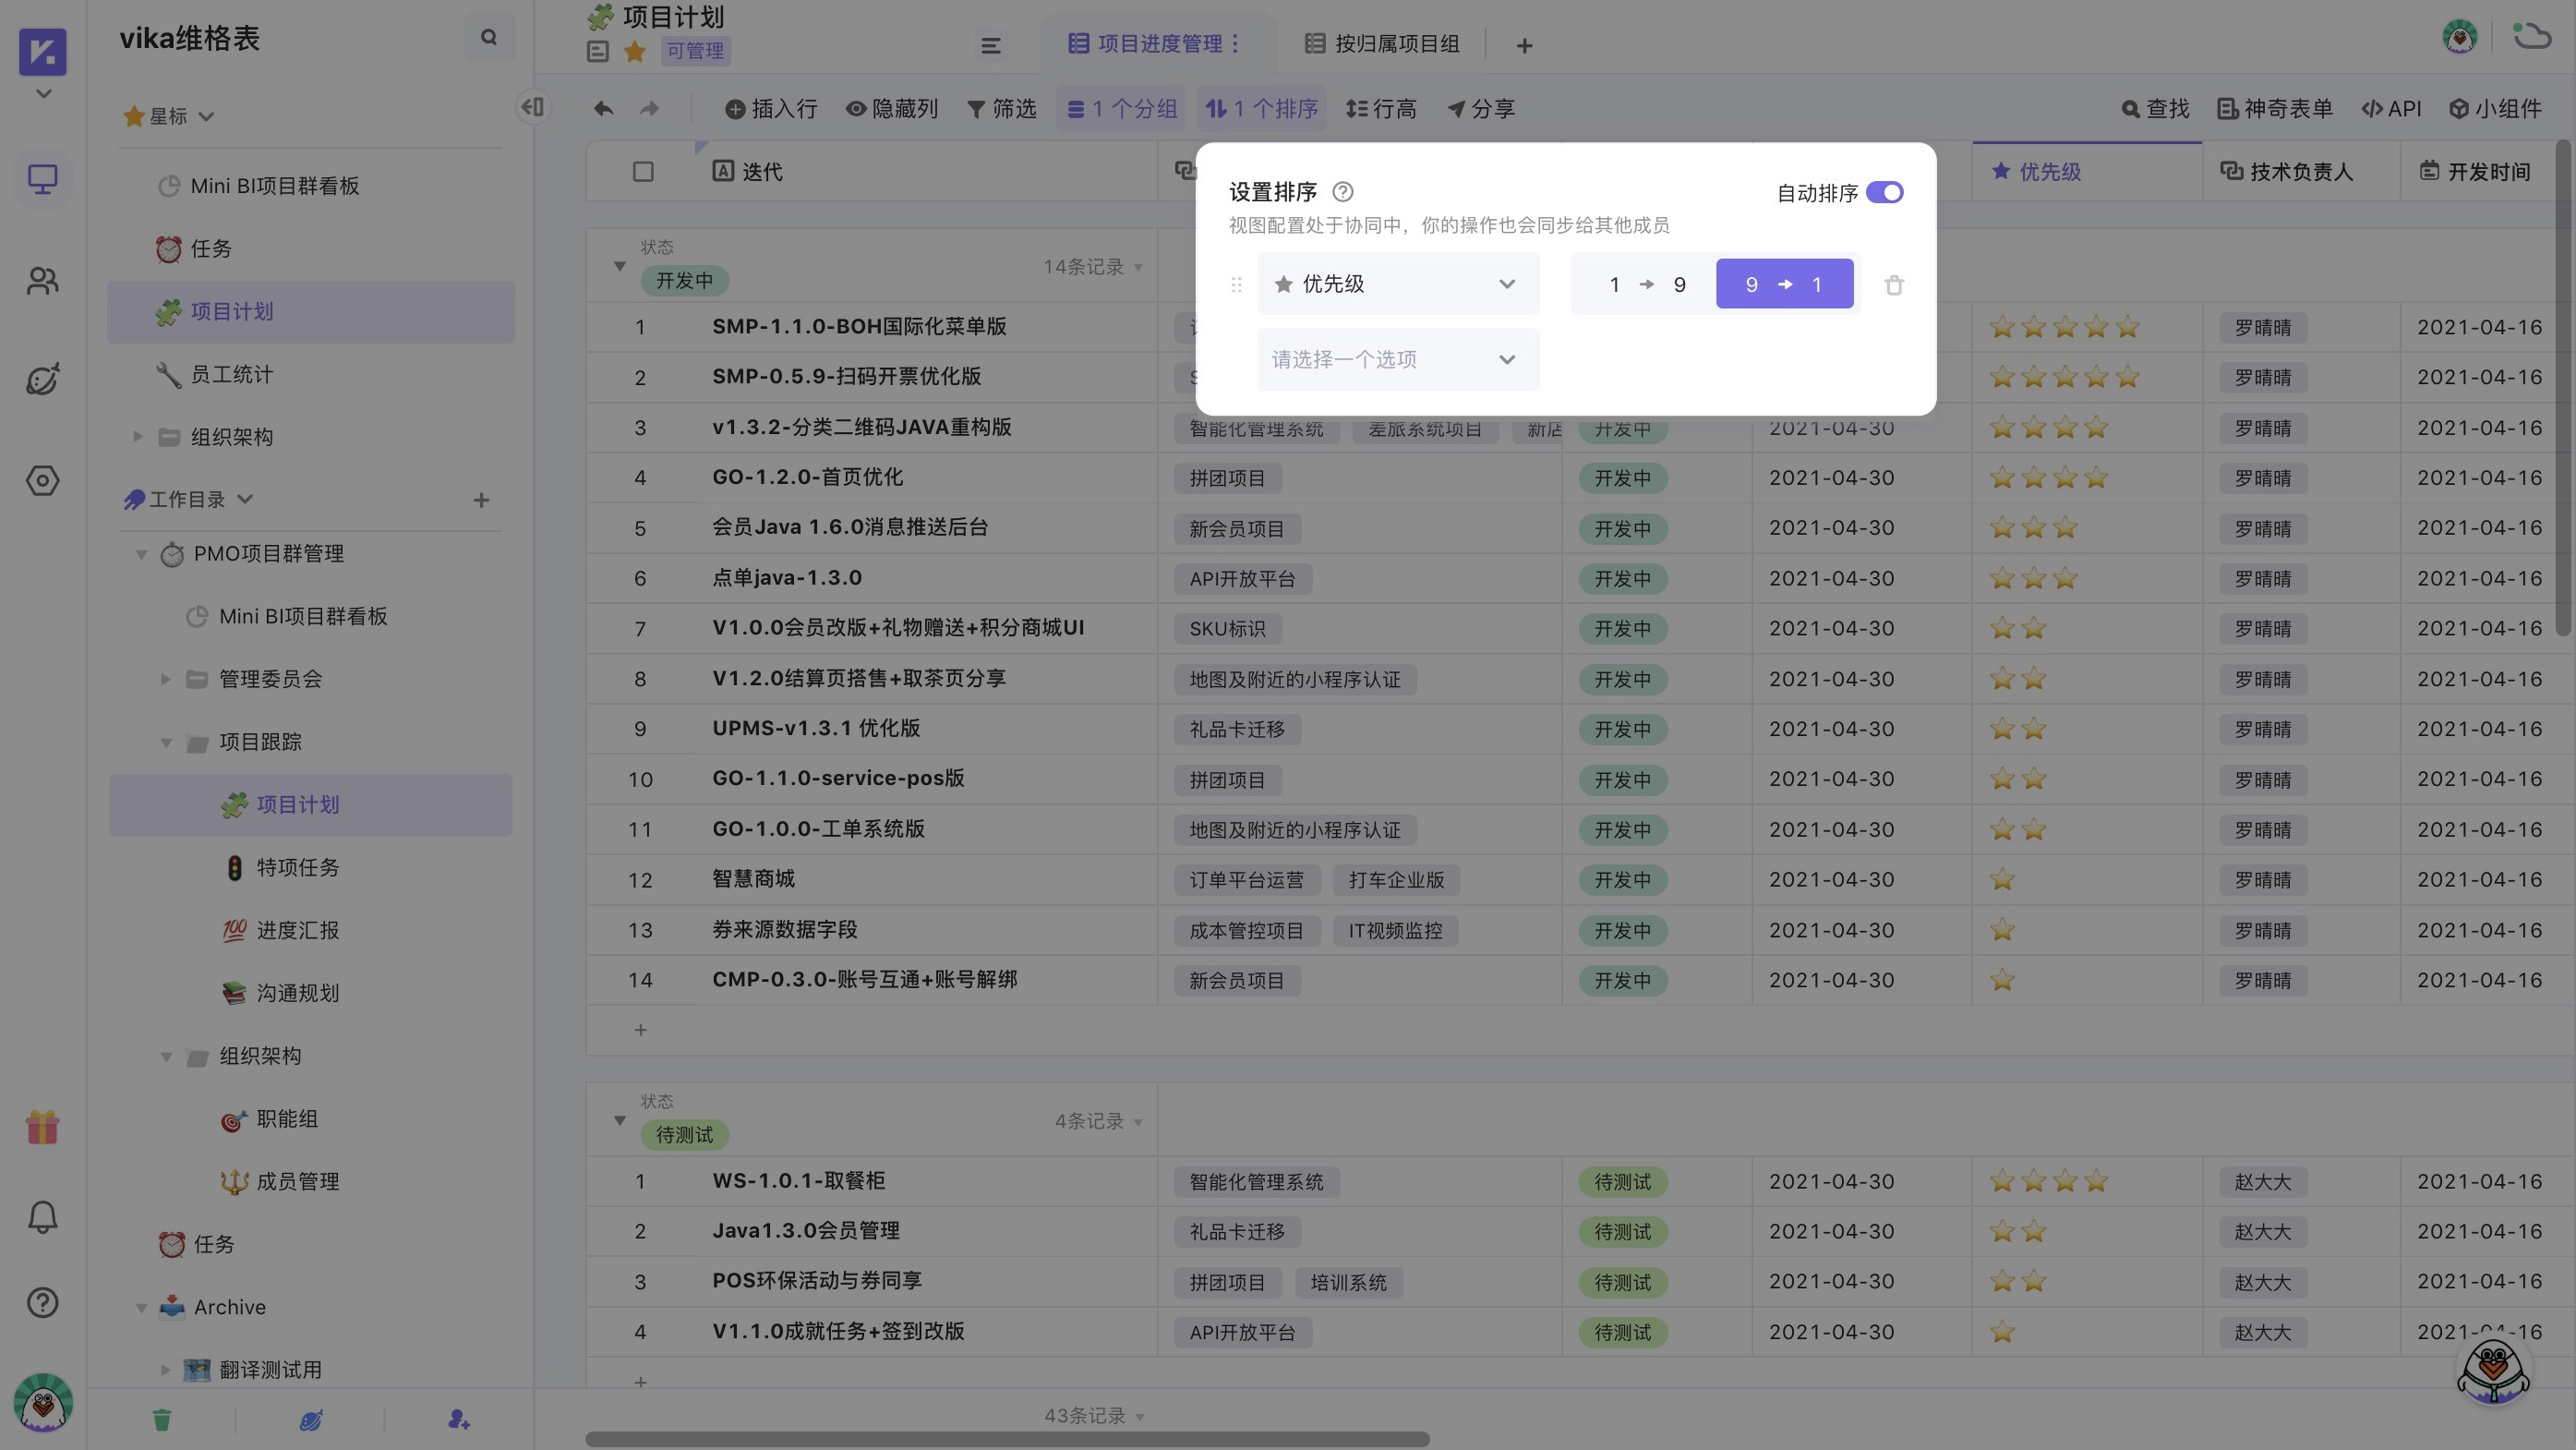Image resolution: width=2576 pixels, height=1450 pixels.
Task: Open the help question mark icon
Action: coord(42,1303)
